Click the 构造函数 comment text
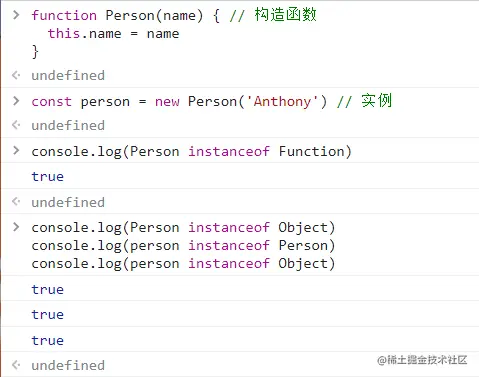The width and height of the screenshot is (479, 377). (x=286, y=15)
